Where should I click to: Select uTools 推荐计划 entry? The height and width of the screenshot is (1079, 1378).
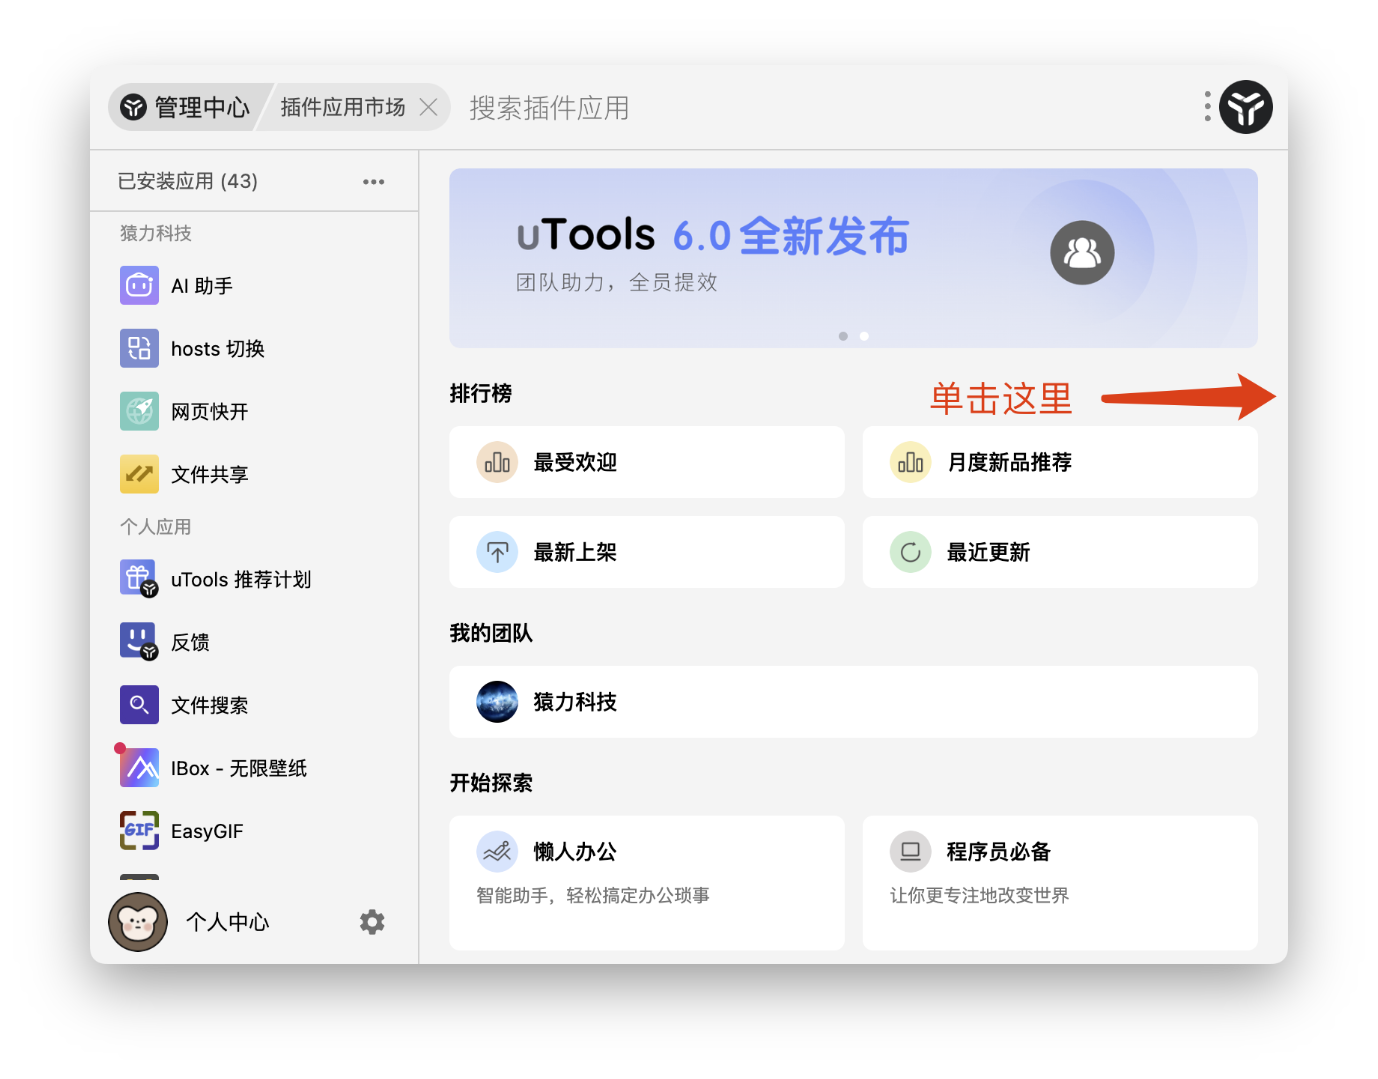(254, 579)
